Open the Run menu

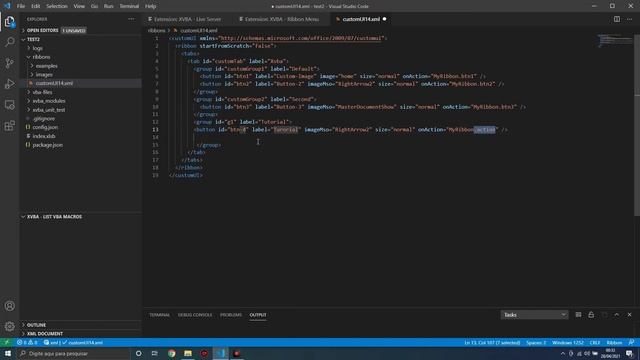109,6
